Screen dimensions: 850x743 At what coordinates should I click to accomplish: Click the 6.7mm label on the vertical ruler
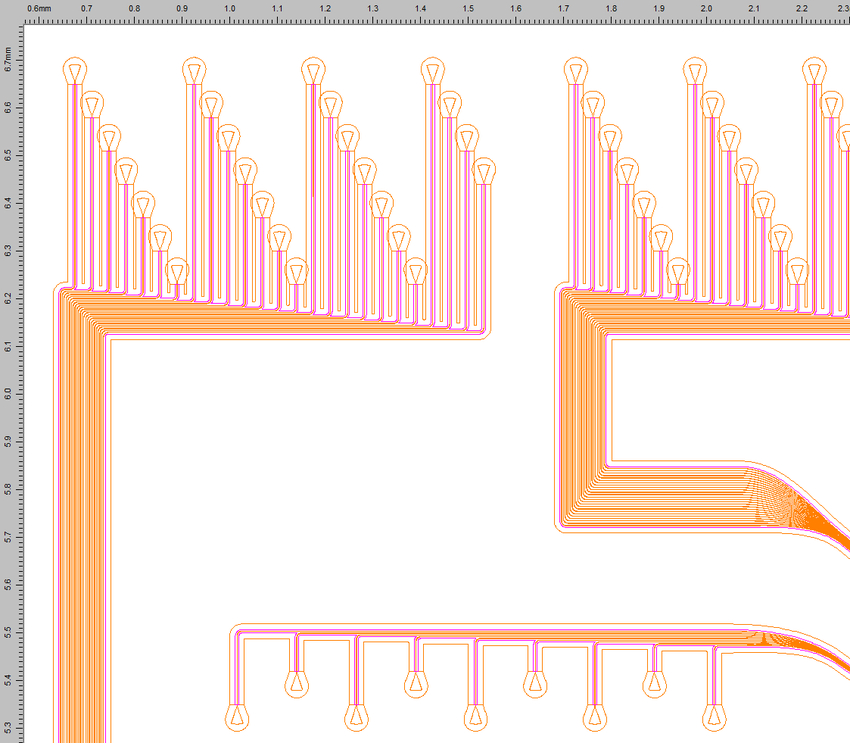click(8, 59)
